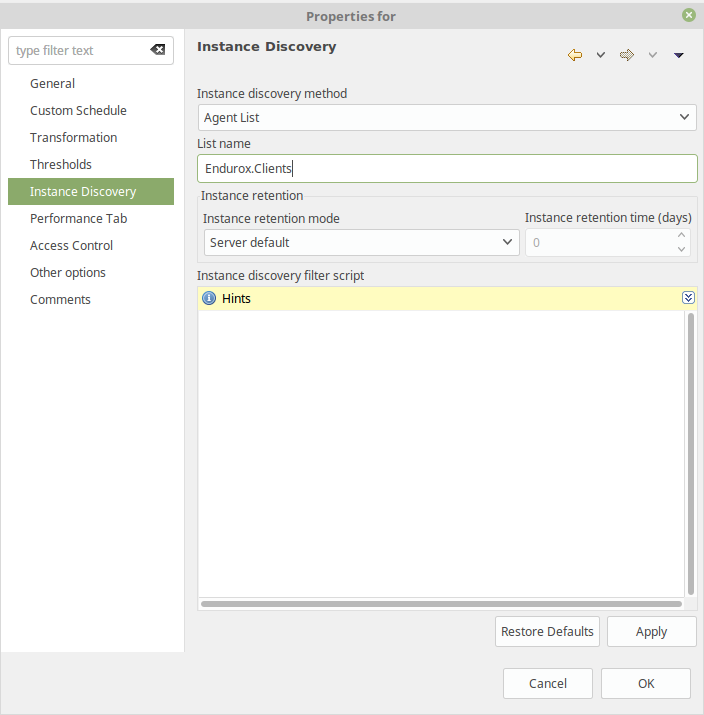Open the back history dropdown arrow

pos(601,55)
